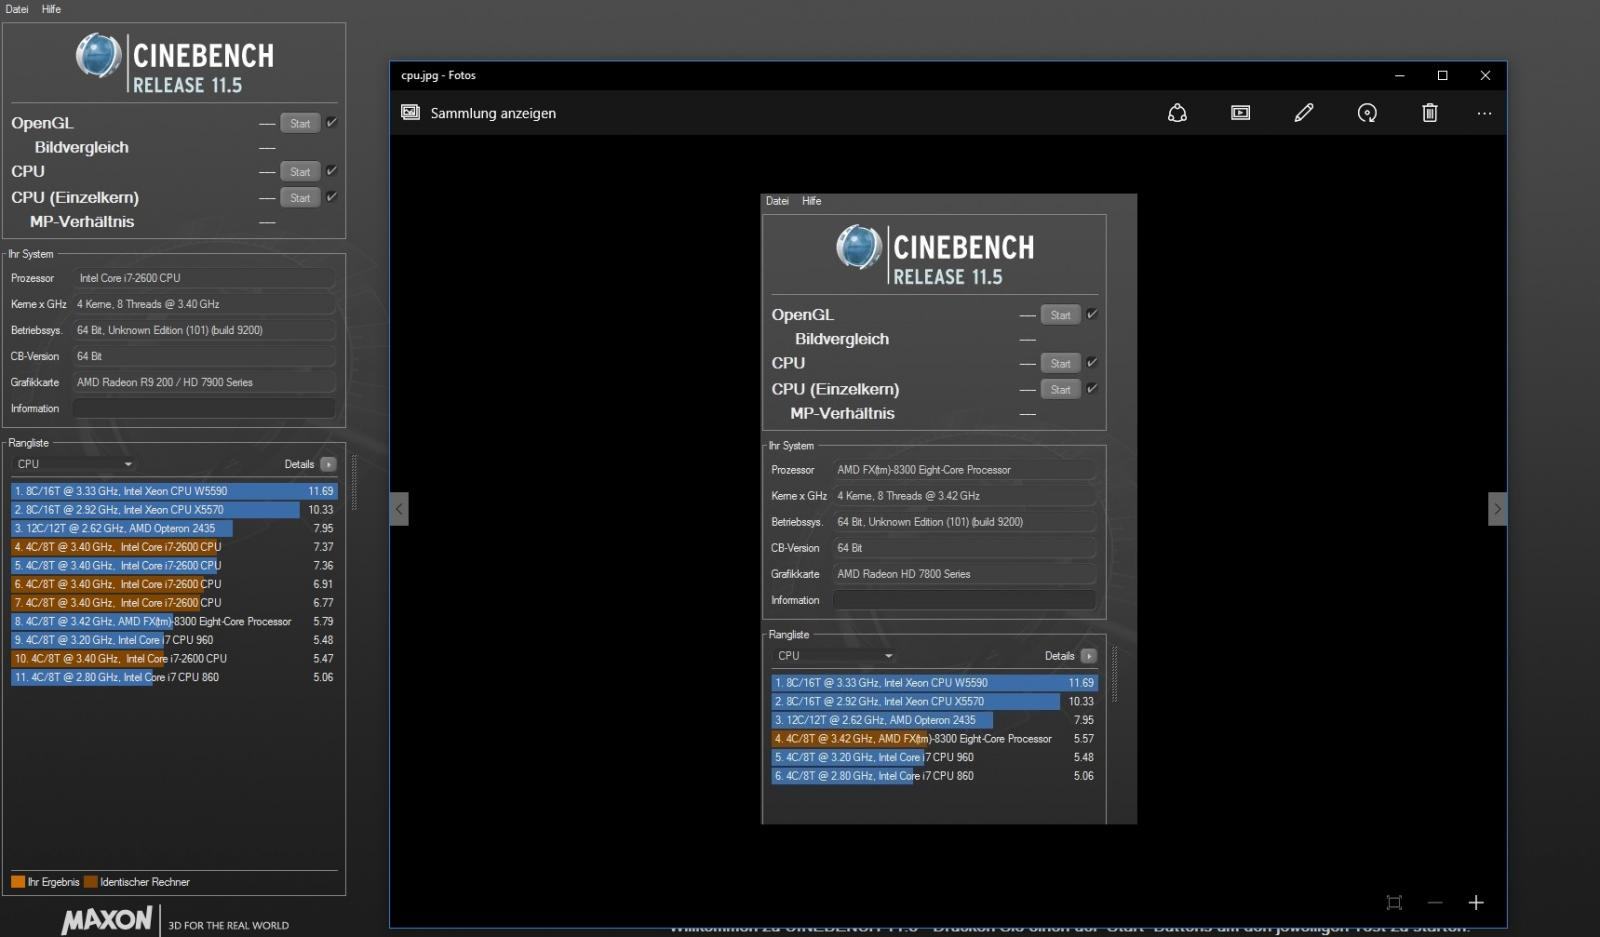Open the Datei menu in Cinebench
This screenshot has height=937, width=1600.
click(x=17, y=9)
